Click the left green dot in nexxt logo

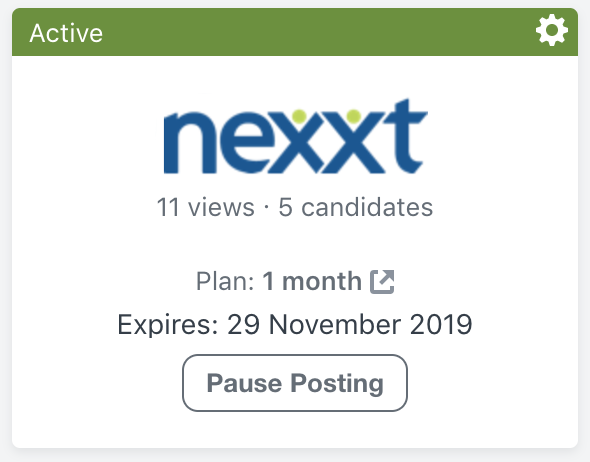[299, 116]
